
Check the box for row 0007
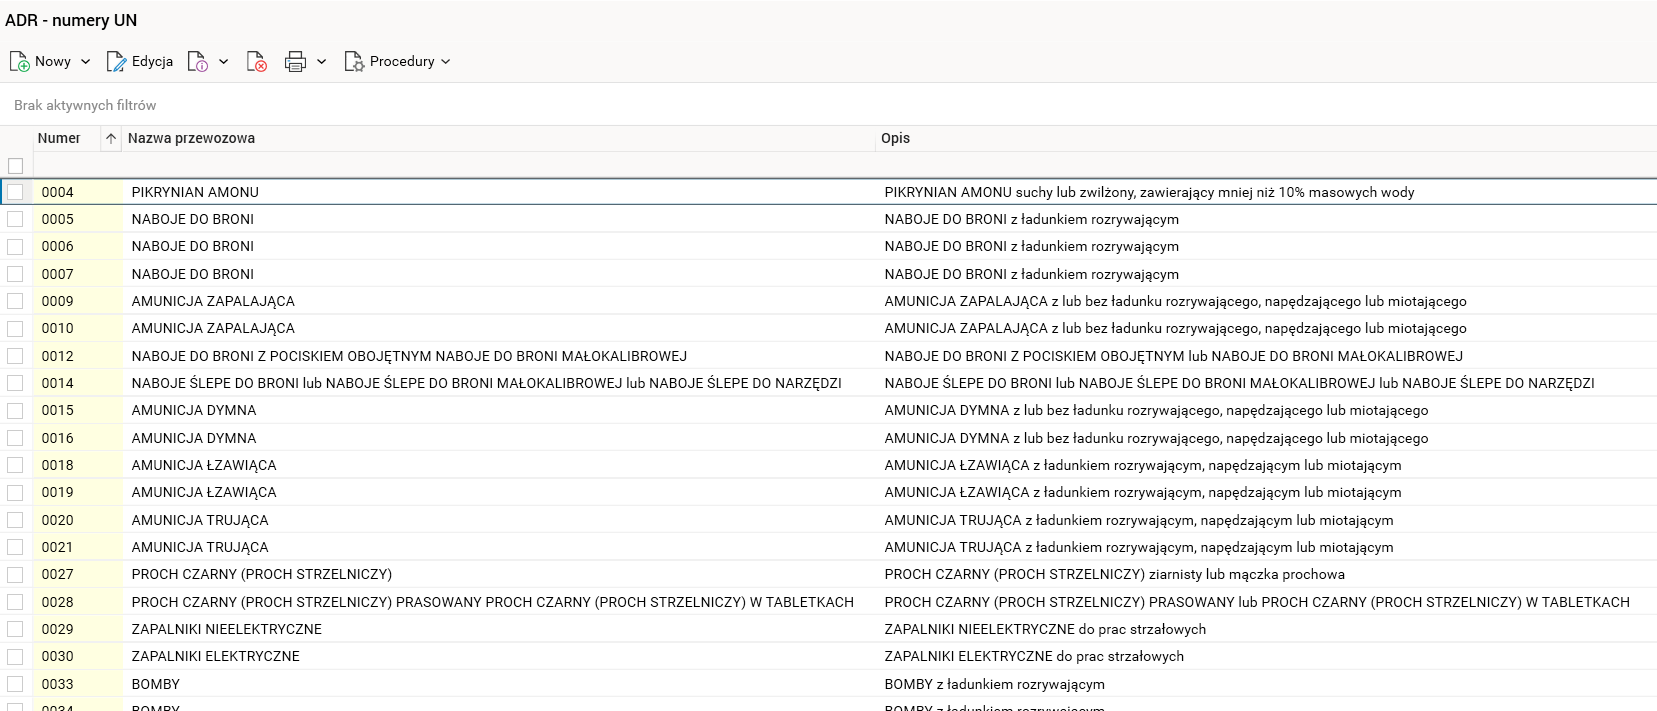(x=15, y=274)
